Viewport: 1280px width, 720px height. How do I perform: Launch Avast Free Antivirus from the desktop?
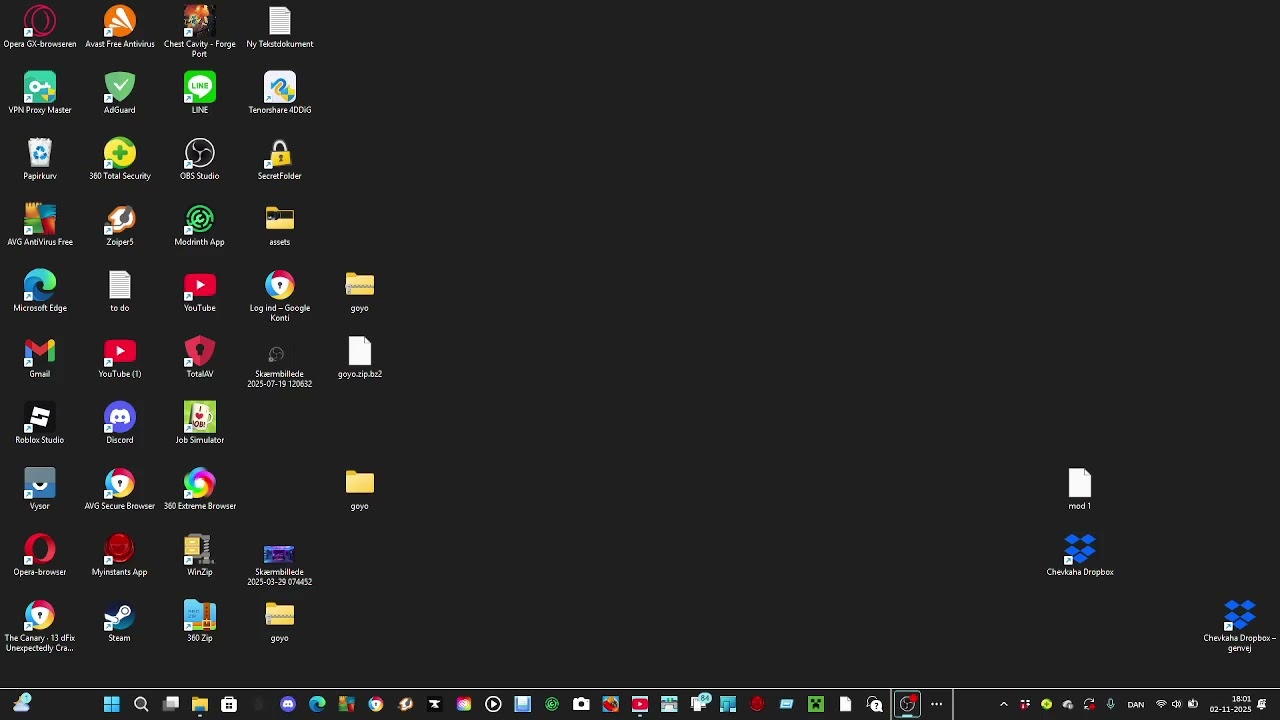click(x=120, y=27)
